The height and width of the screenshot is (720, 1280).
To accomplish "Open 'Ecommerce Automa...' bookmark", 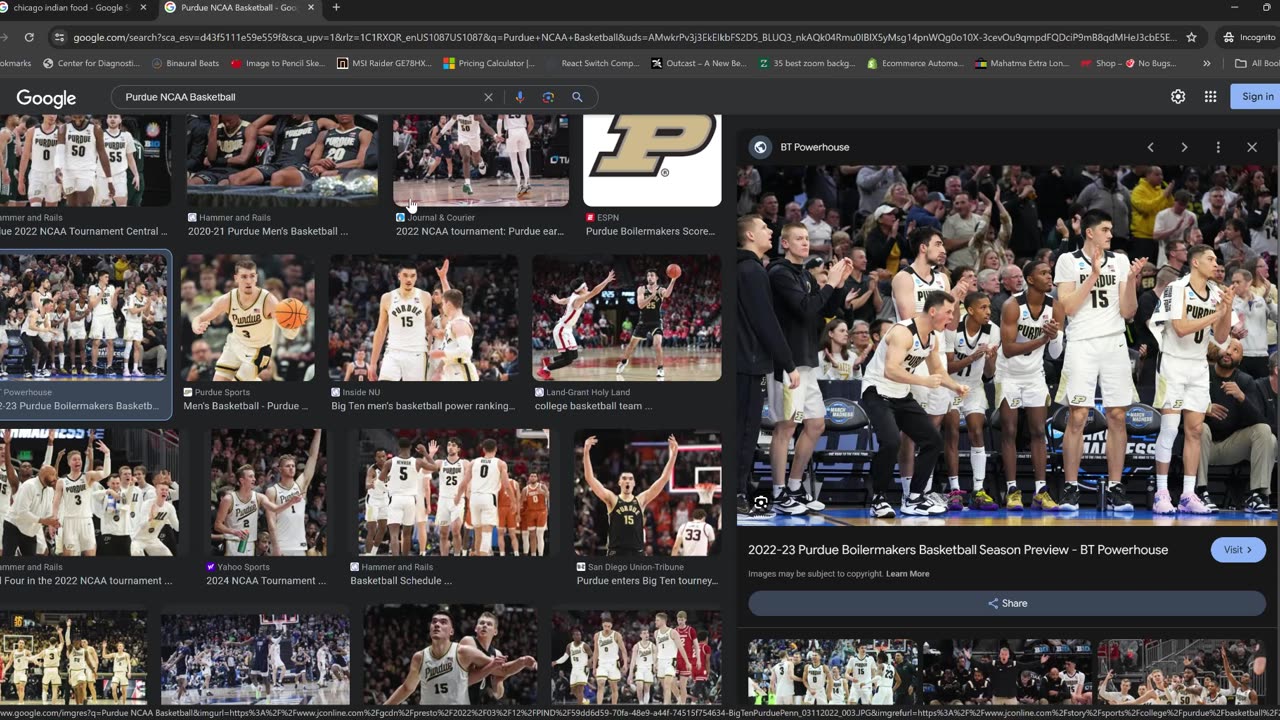I will 914,63.
